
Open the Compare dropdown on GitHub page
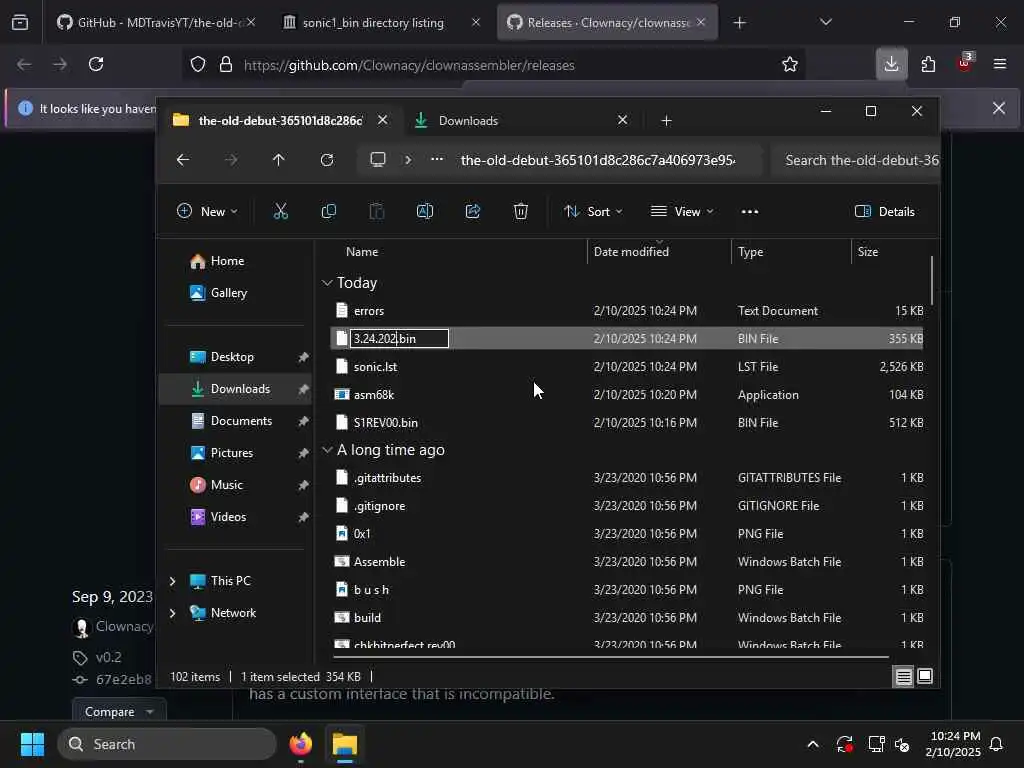[x=119, y=711]
